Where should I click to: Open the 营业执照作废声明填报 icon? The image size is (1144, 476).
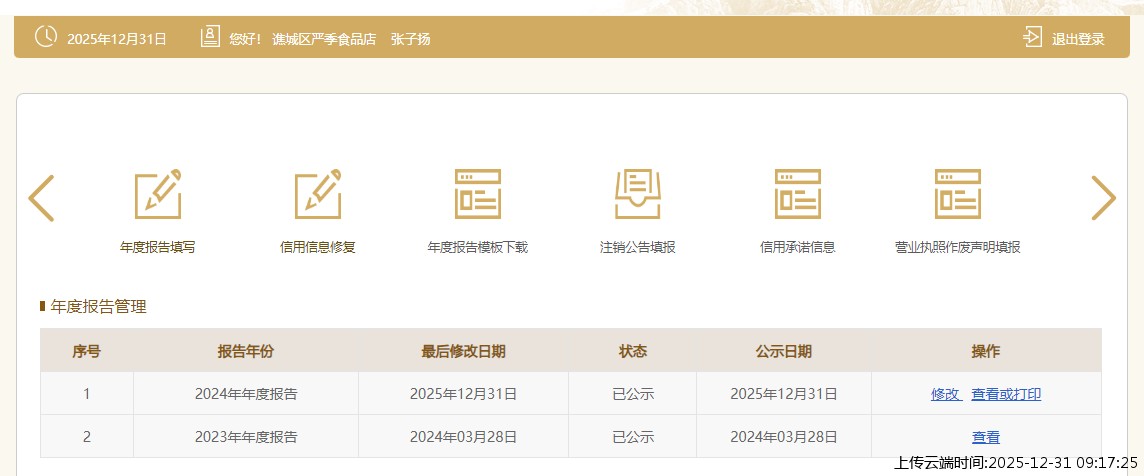point(957,194)
